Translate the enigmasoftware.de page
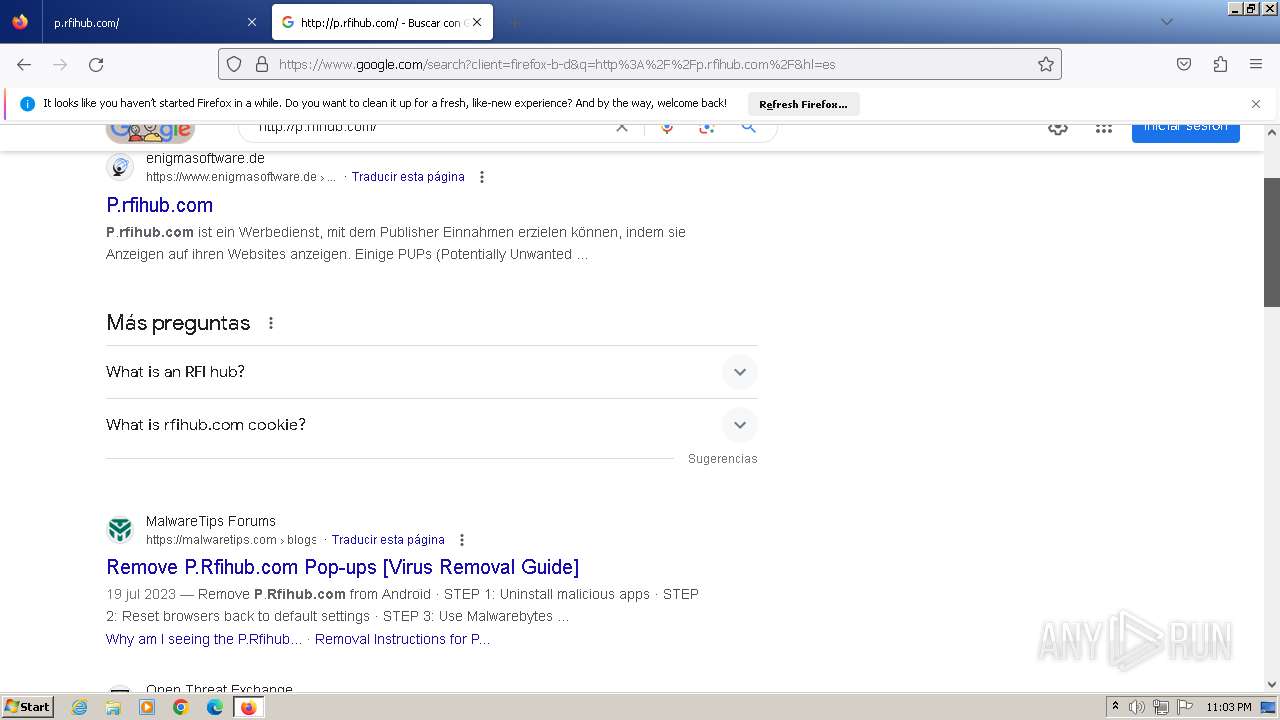Viewport: 1280px width, 720px height. pyautogui.click(x=408, y=177)
